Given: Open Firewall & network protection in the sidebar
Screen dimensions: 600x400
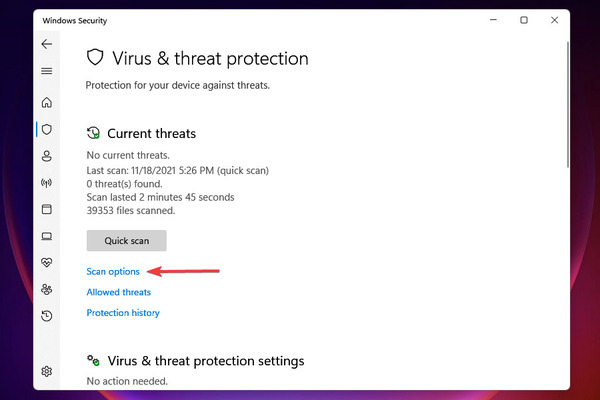Looking at the screenshot, I should 47,183.
